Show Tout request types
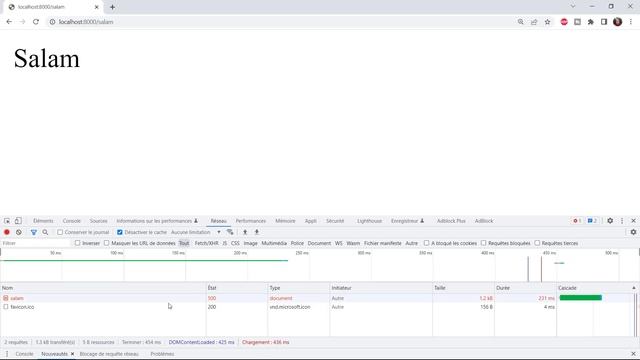 coord(184,243)
